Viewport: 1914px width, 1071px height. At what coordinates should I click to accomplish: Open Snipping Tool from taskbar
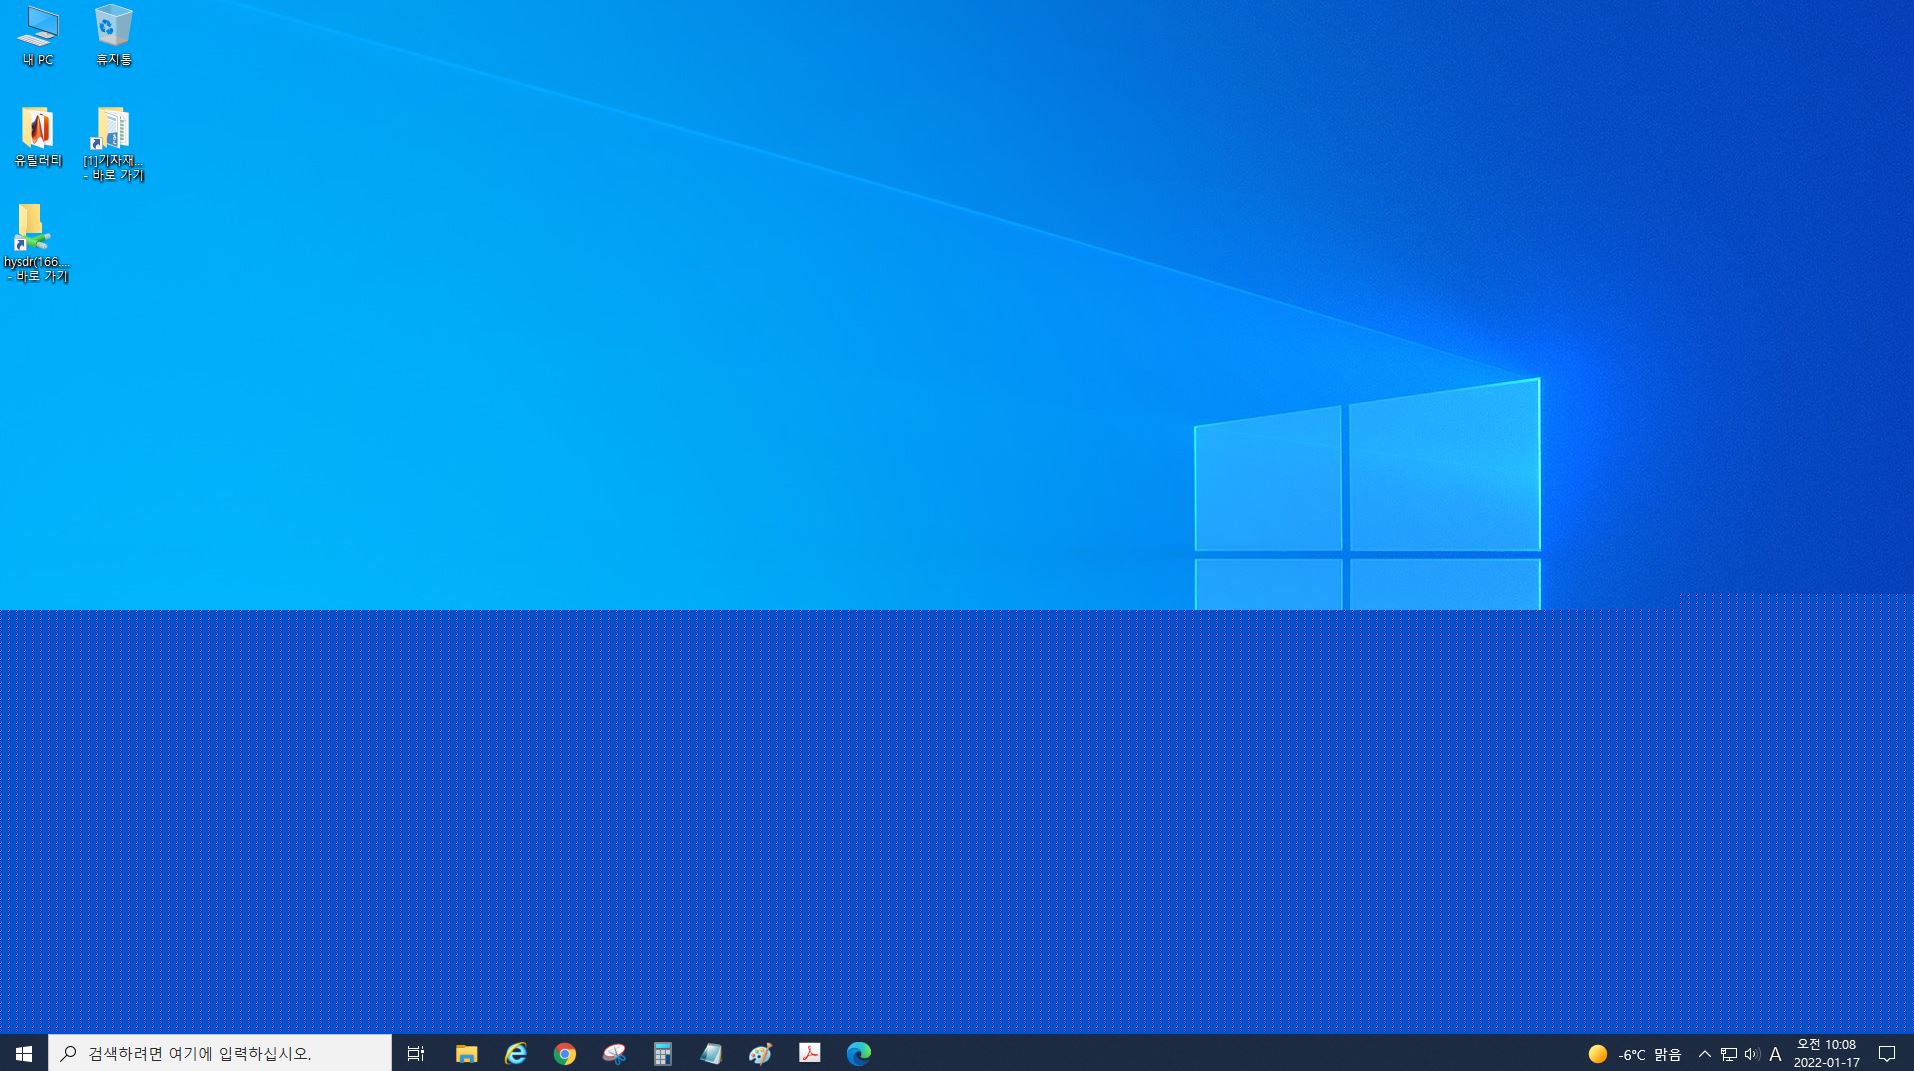point(614,1053)
